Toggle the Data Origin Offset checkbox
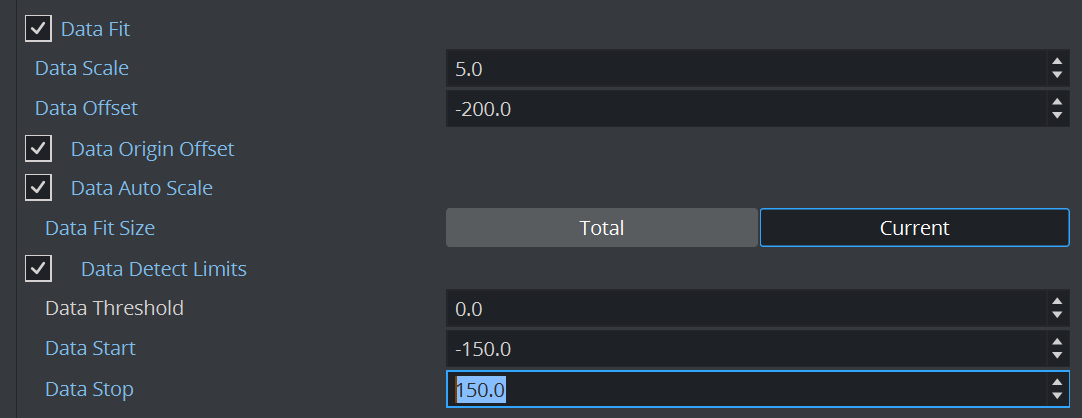This screenshot has height=418, width=1082. click(38, 149)
